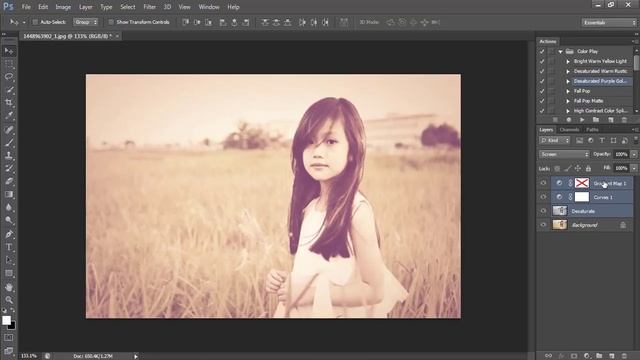The height and width of the screenshot is (360, 640).
Task: Hide the Background layer
Action: (543, 225)
